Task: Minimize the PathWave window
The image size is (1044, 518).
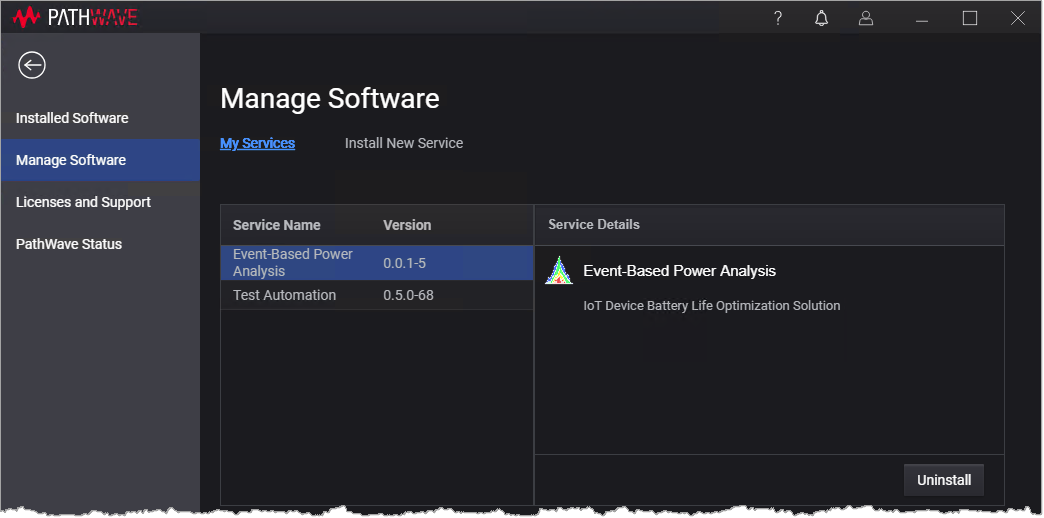Action: point(922,18)
